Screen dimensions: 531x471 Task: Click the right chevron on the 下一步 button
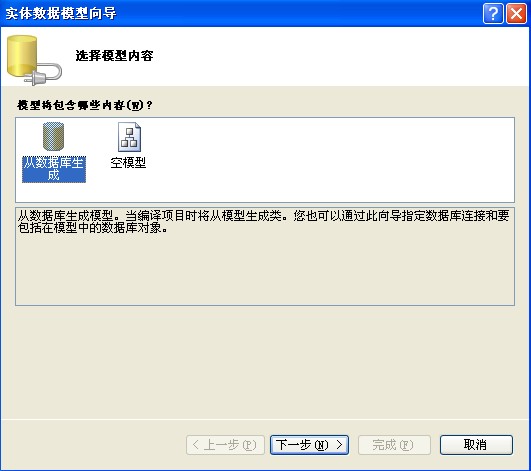tap(339, 445)
